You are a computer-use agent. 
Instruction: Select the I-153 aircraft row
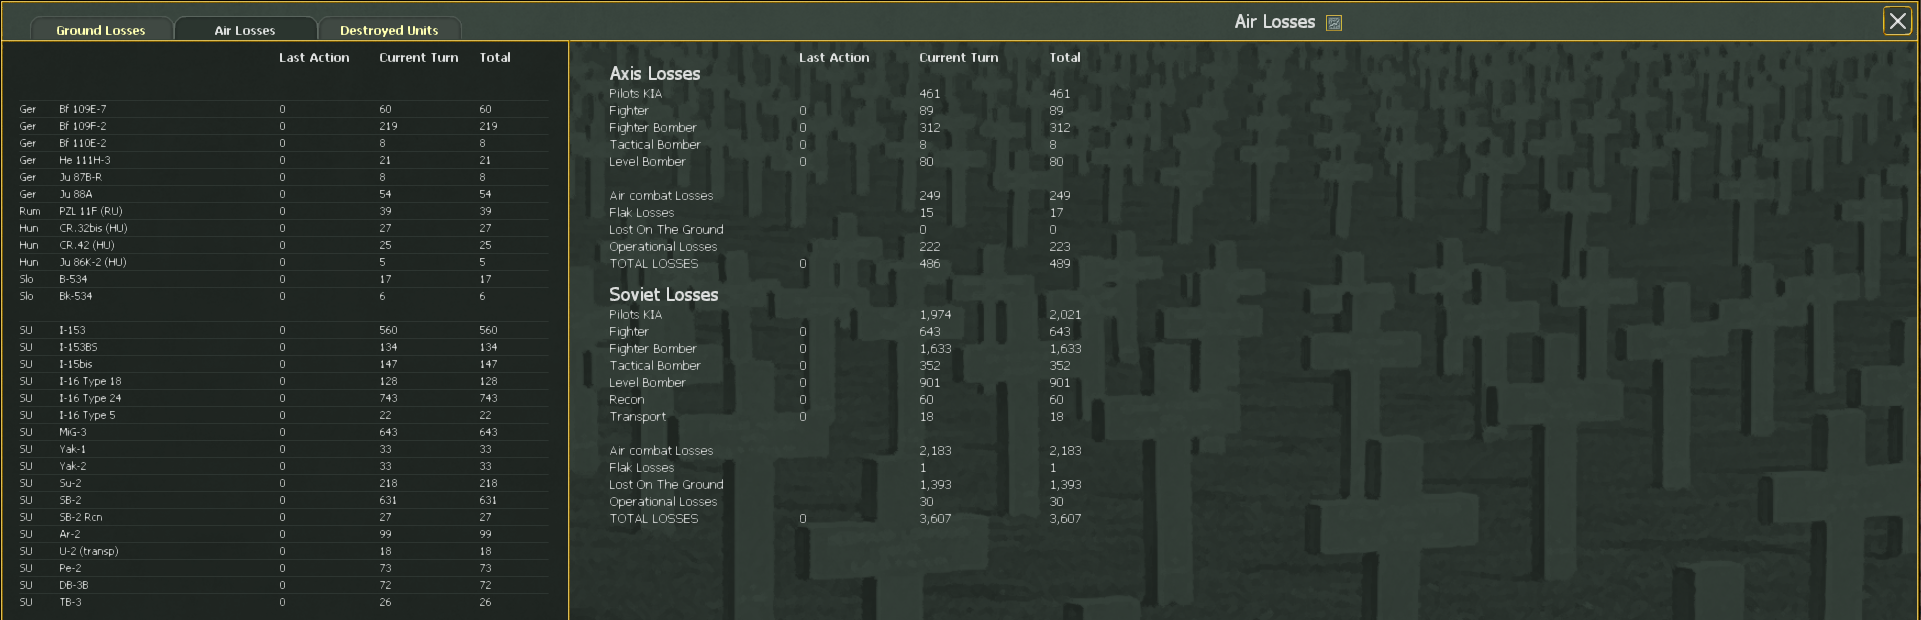283,330
